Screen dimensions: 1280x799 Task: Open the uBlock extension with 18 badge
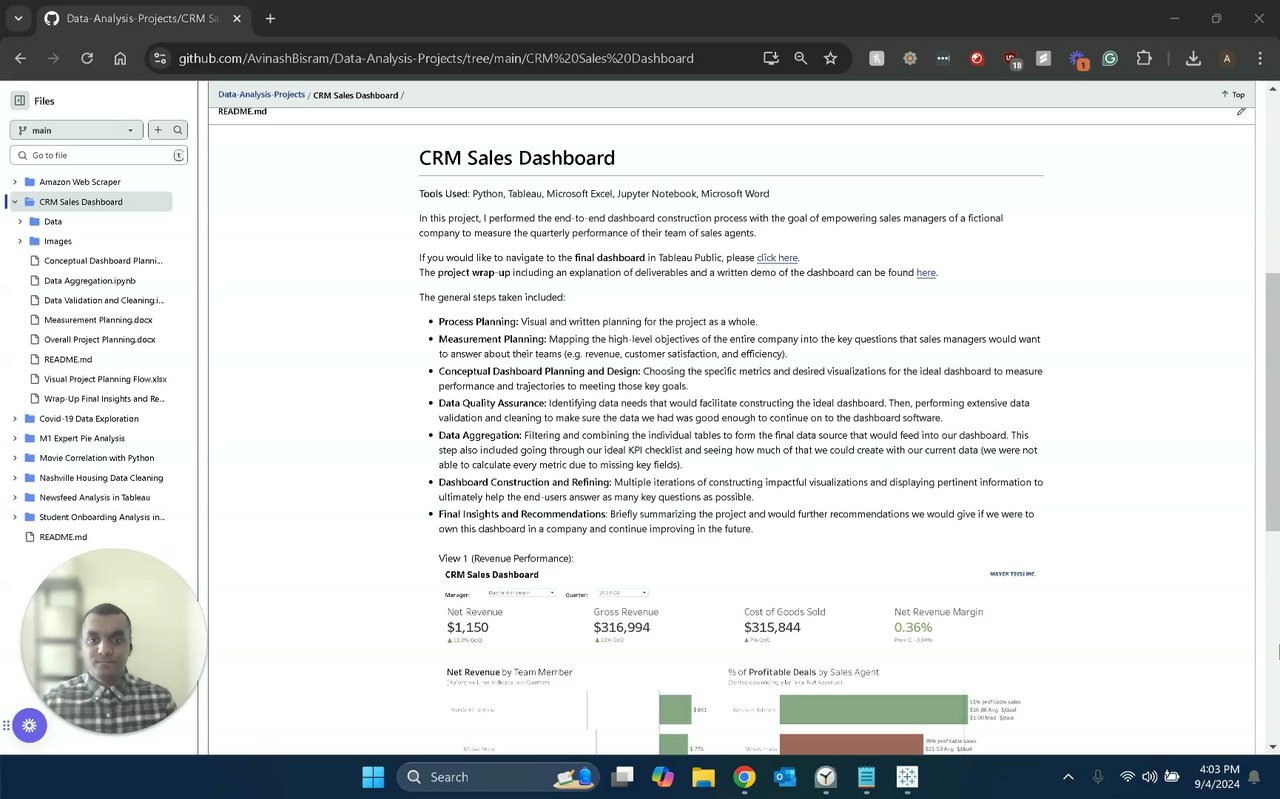click(x=1012, y=59)
